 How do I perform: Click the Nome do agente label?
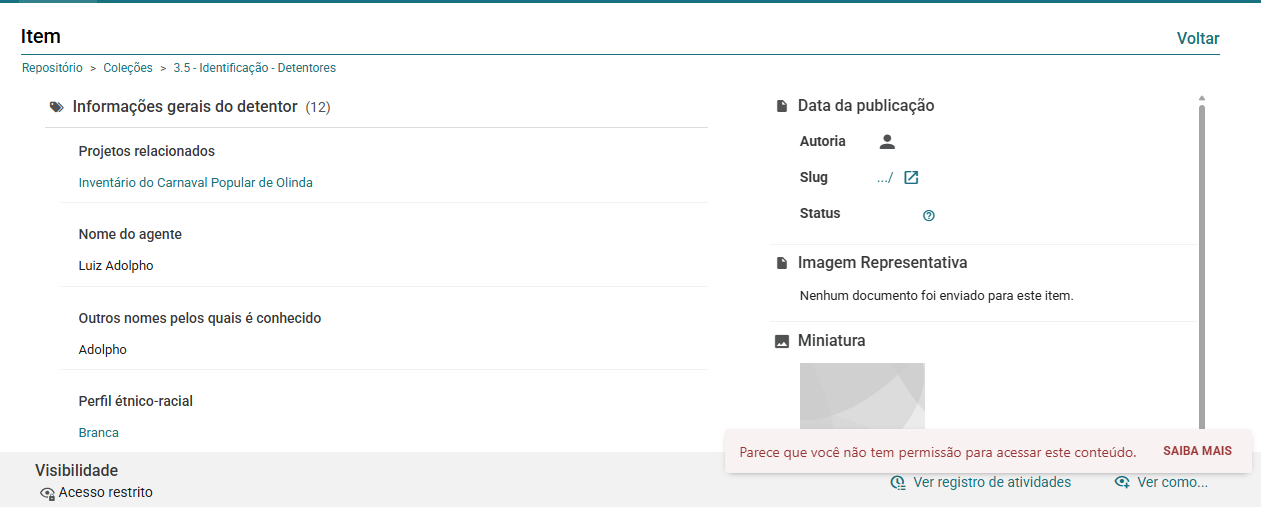pyautogui.click(x=130, y=234)
